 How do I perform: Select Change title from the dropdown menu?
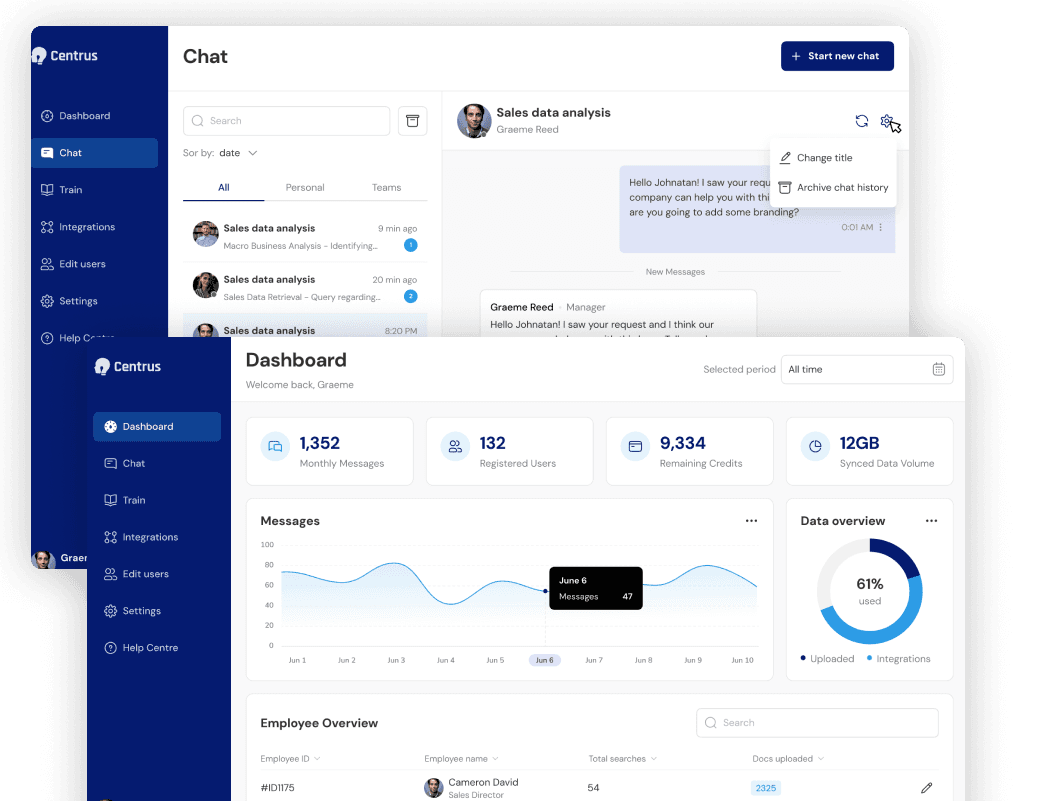(x=824, y=158)
